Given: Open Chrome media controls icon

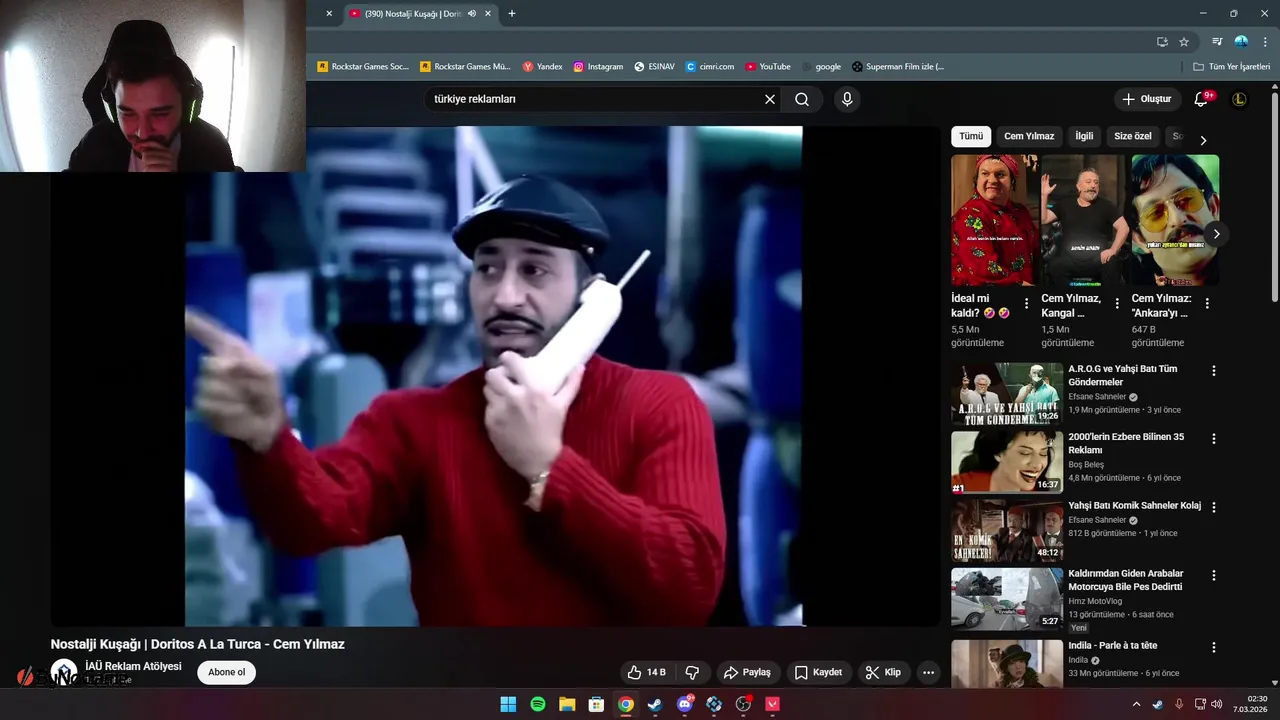Looking at the screenshot, I should click(1217, 42).
